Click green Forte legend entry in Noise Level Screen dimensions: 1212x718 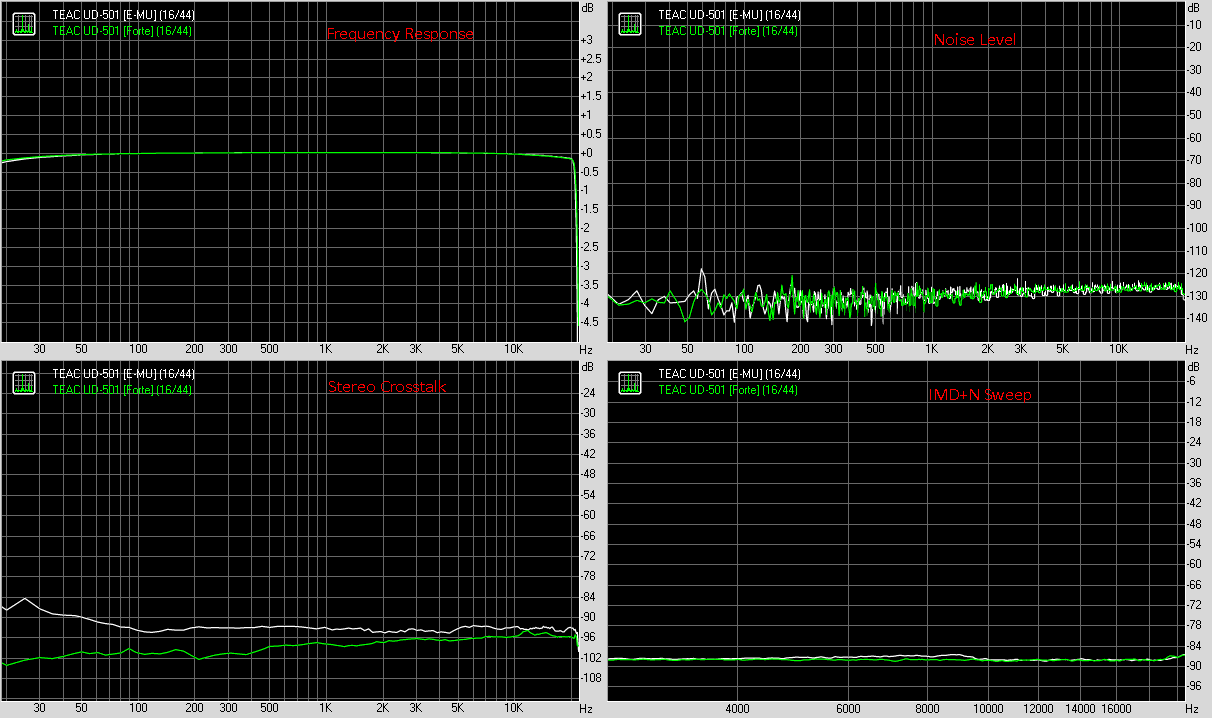(729, 30)
